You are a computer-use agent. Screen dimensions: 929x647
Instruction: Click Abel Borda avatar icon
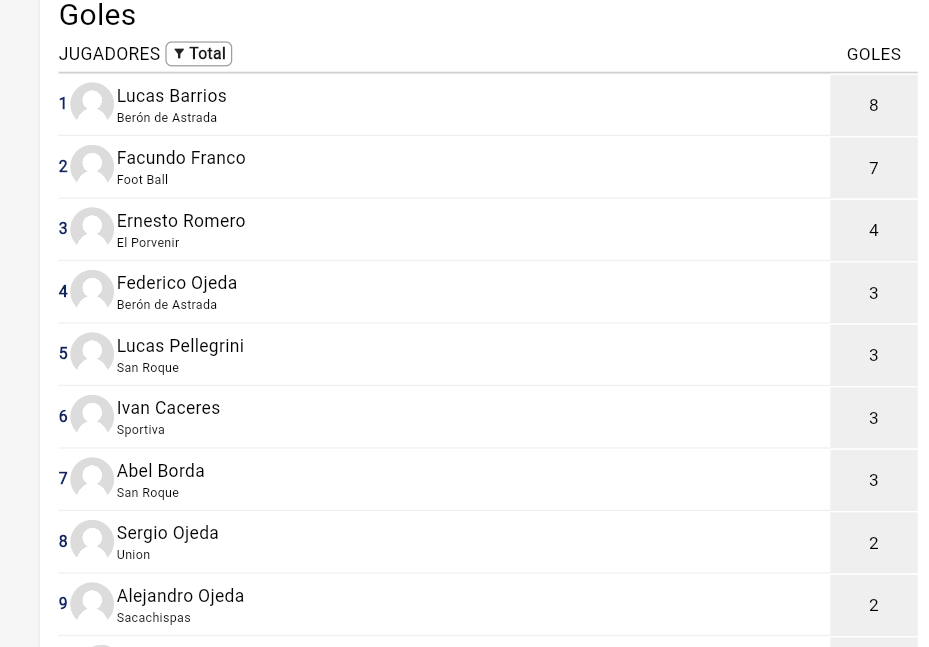pos(92,479)
